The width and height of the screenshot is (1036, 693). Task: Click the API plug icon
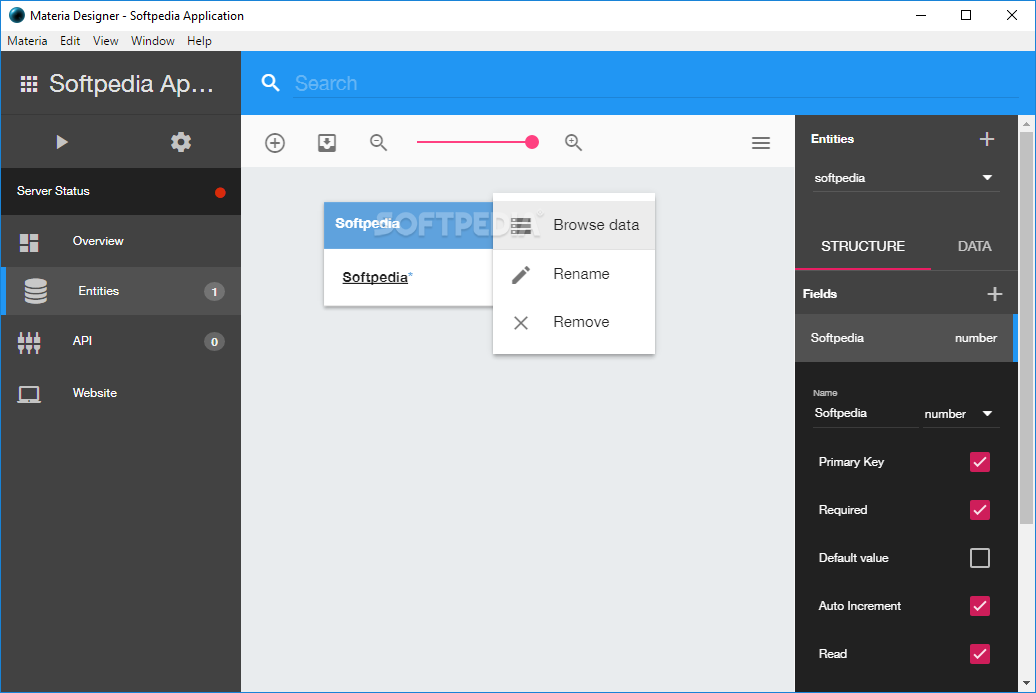(29, 342)
